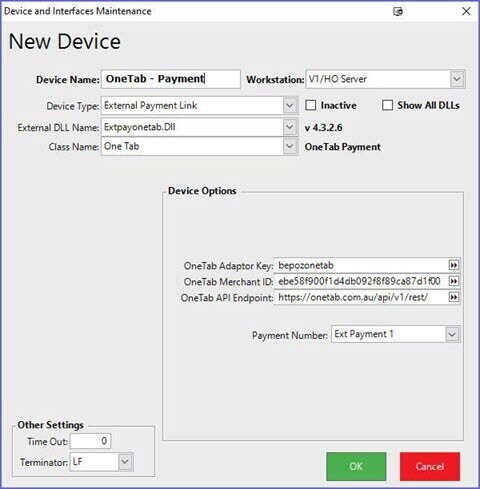480x489 pixels.
Task: Tick the Inactive checkbox
Action: pos(311,105)
